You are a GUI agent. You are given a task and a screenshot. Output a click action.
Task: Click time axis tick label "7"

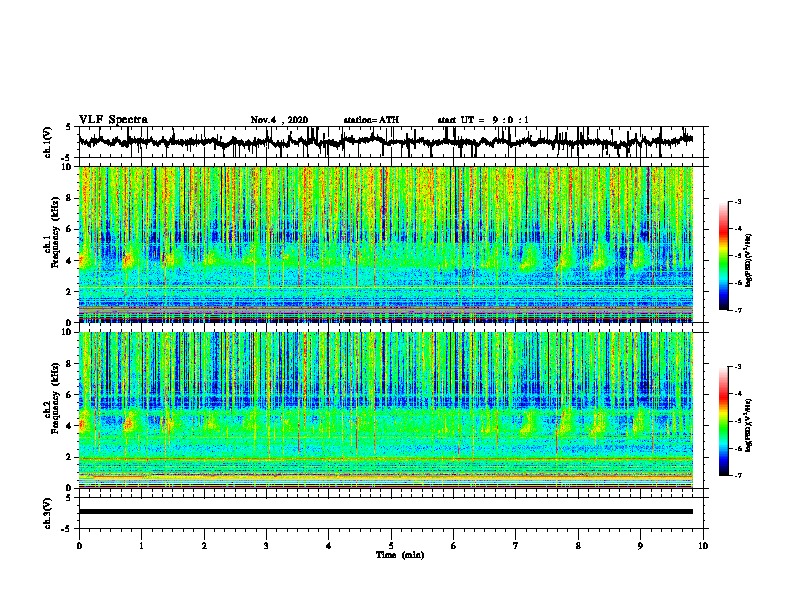tap(516, 546)
